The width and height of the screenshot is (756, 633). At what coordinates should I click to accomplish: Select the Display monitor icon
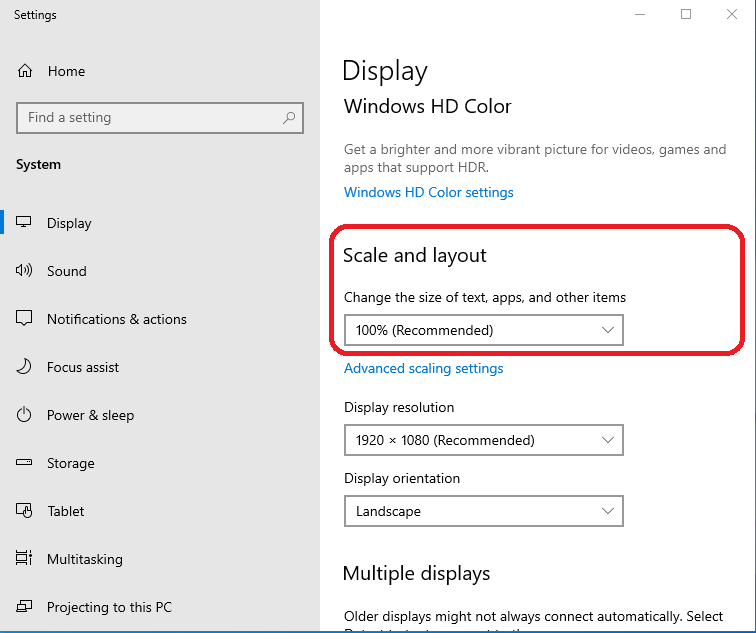click(x=25, y=223)
